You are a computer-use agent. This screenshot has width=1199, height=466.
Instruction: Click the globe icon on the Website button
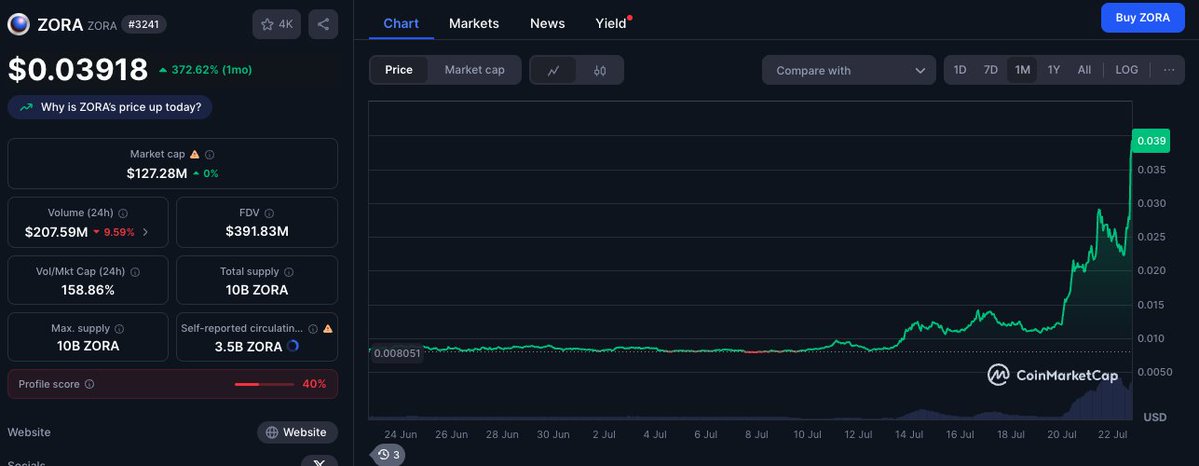[x=271, y=432]
